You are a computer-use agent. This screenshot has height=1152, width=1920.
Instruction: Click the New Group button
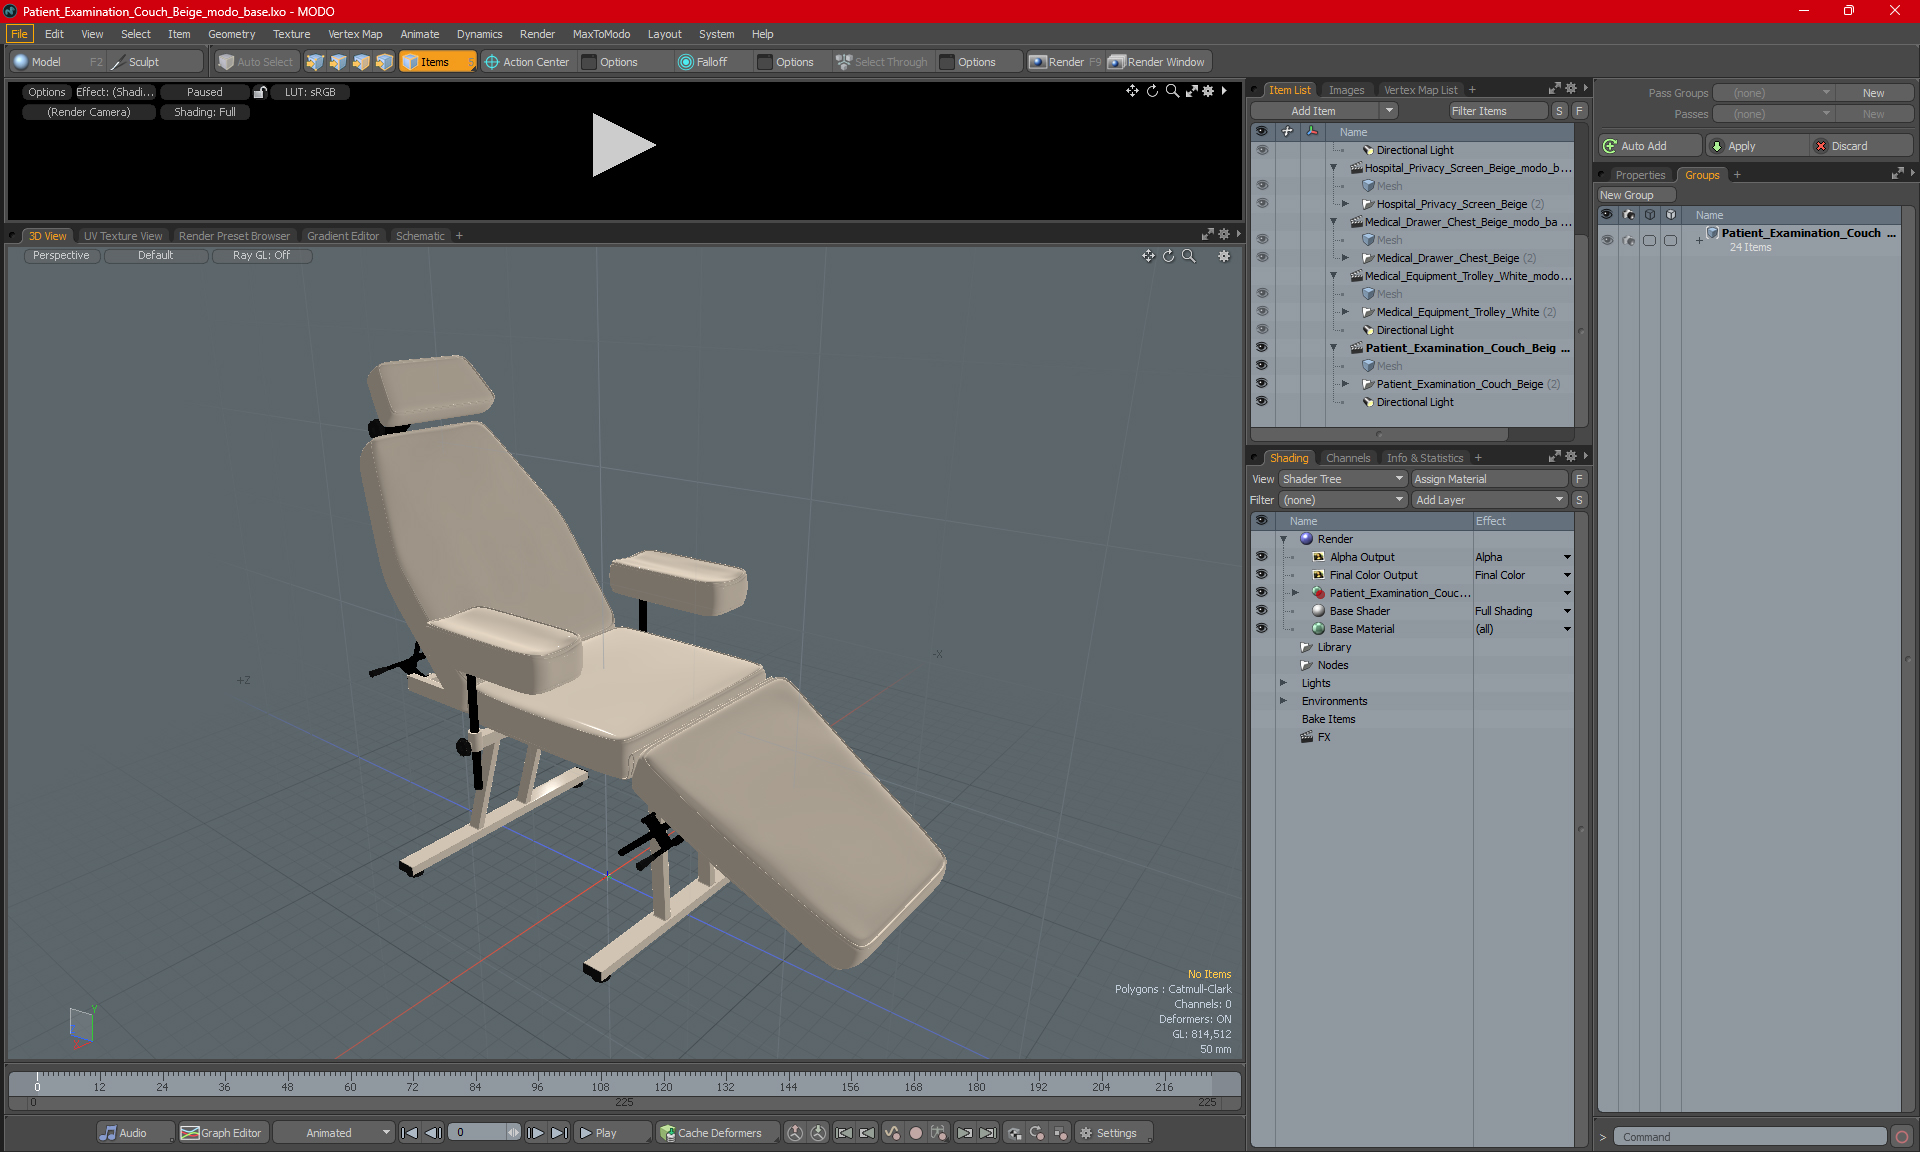1636,195
